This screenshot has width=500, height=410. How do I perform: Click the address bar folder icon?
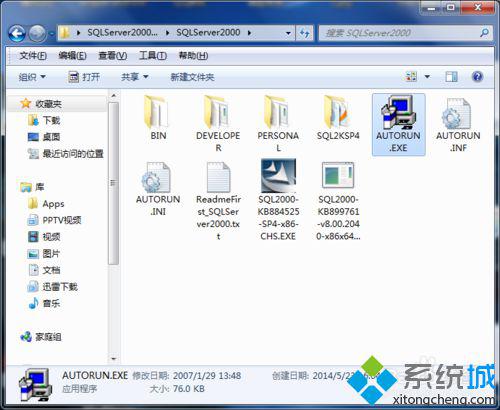[65, 33]
